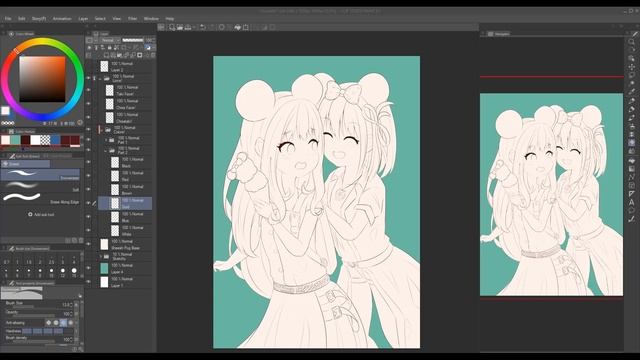Screen dimensions: 640x360
Task: Collapse the Colour layer folder
Action: [102, 130]
